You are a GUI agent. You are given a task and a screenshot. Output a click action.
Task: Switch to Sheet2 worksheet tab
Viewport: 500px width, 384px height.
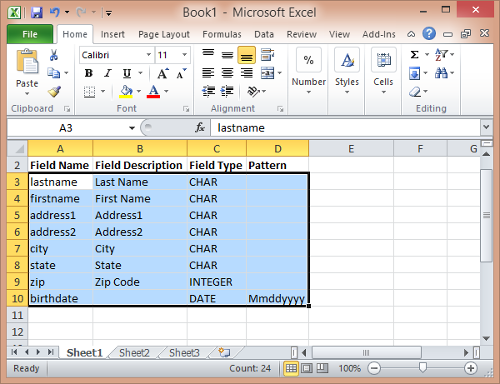click(134, 353)
